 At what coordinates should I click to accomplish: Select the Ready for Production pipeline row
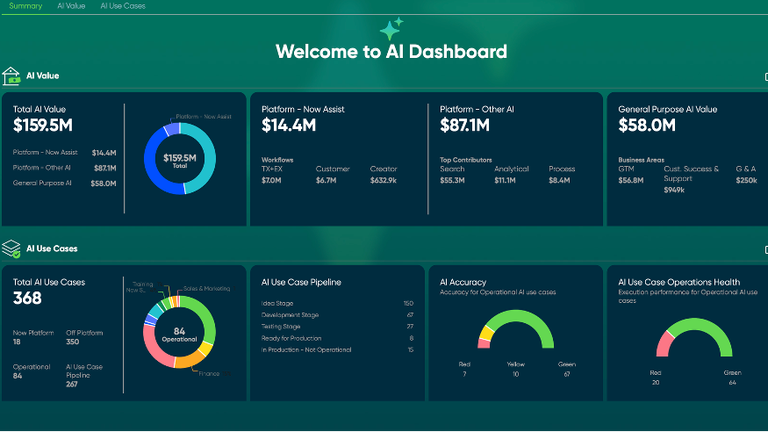pos(337,338)
